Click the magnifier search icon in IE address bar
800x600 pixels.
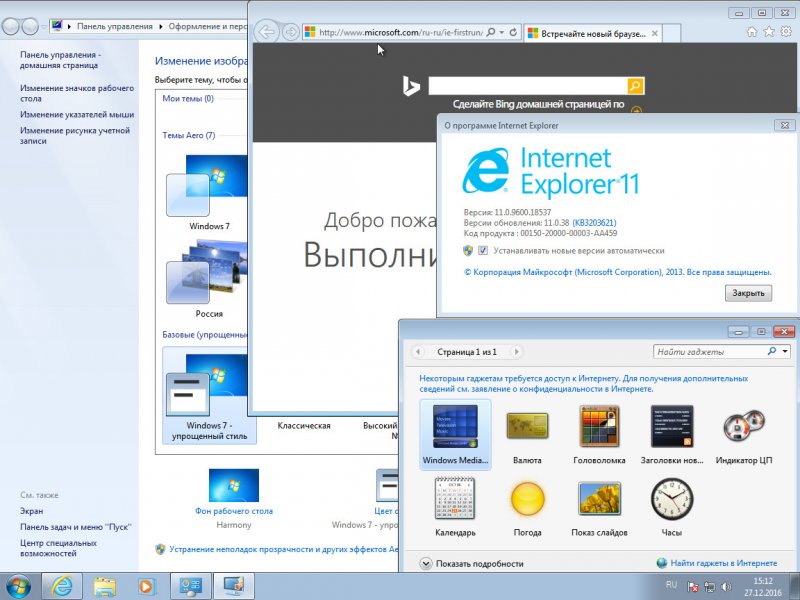[490, 32]
